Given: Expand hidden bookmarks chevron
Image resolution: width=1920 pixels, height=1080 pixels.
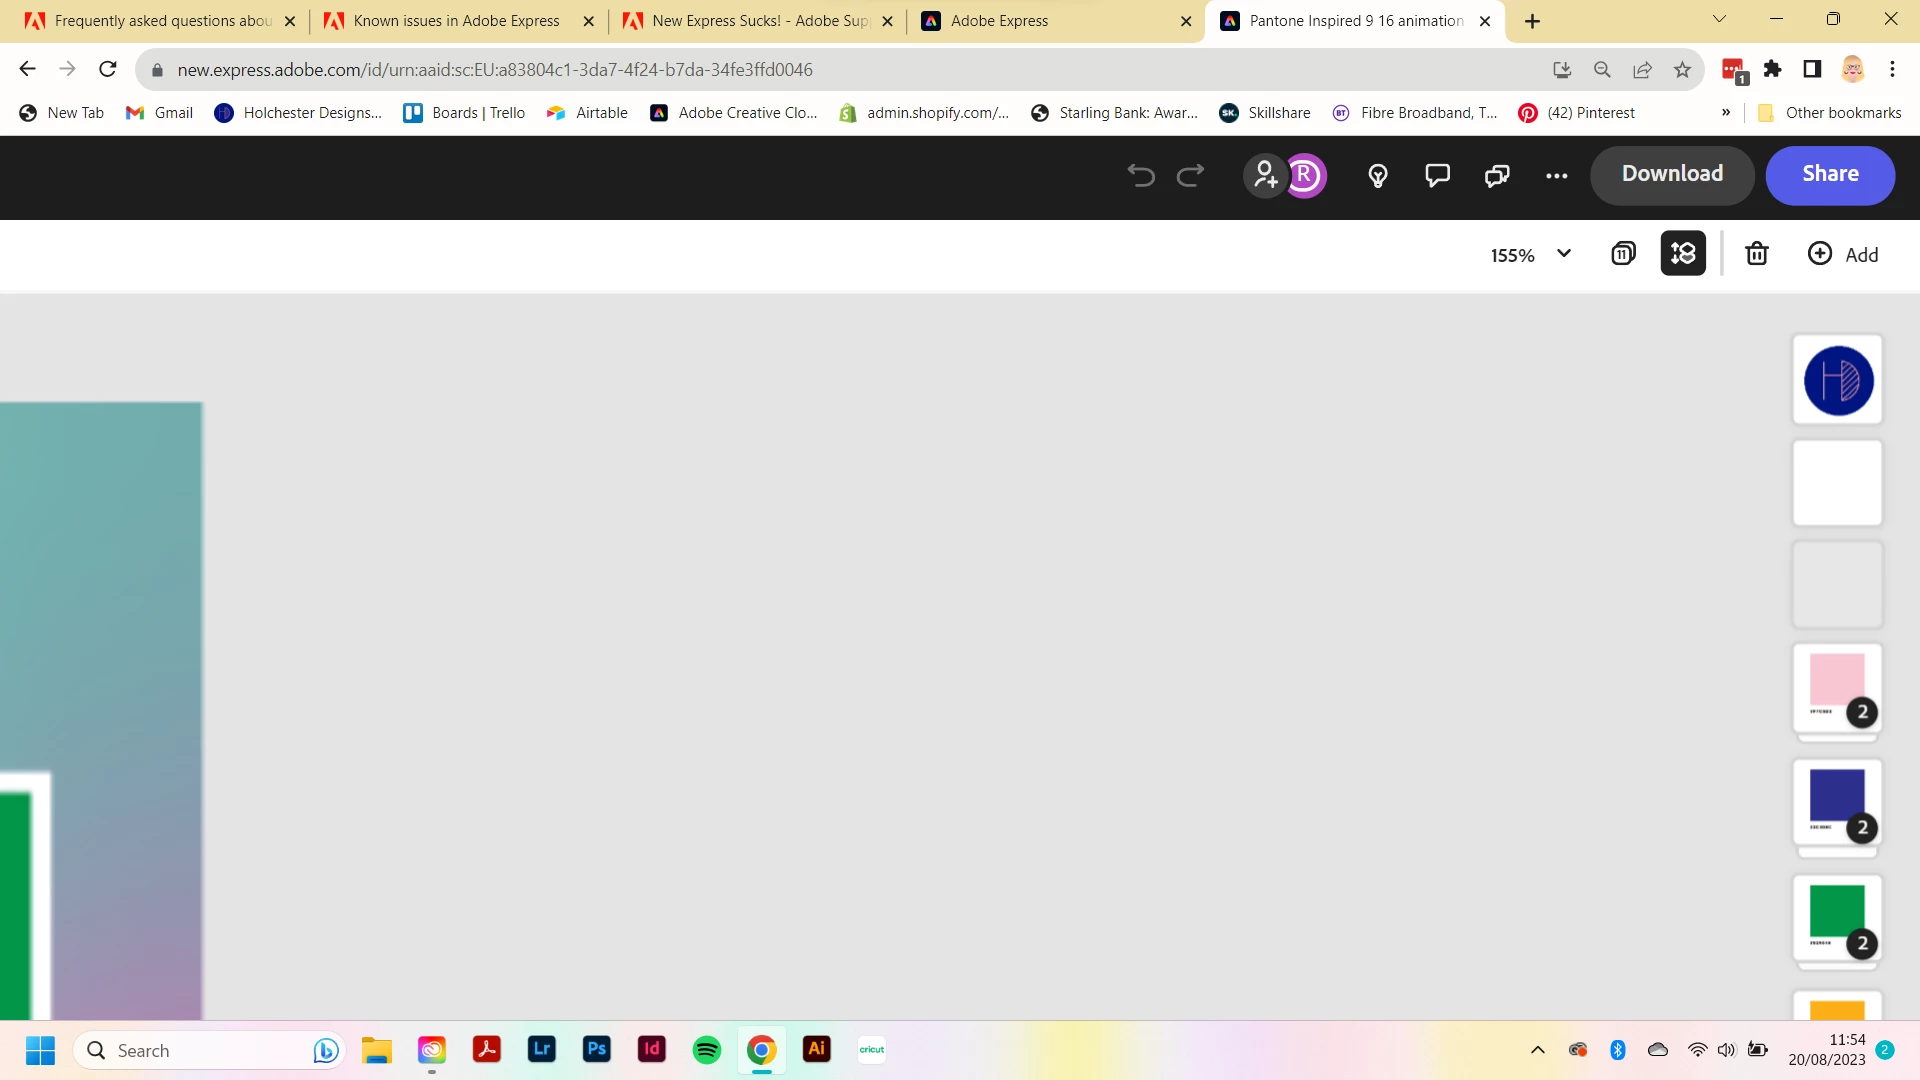Looking at the screenshot, I should (1726, 113).
